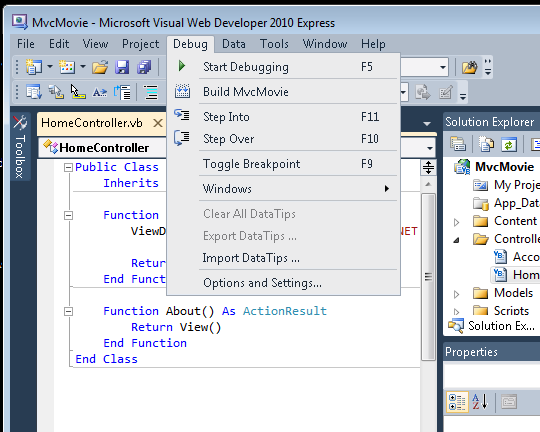Select Build MvcMovie in the Debug menu
Viewport: 540px width, 432px height.
click(x=283, y=92)
